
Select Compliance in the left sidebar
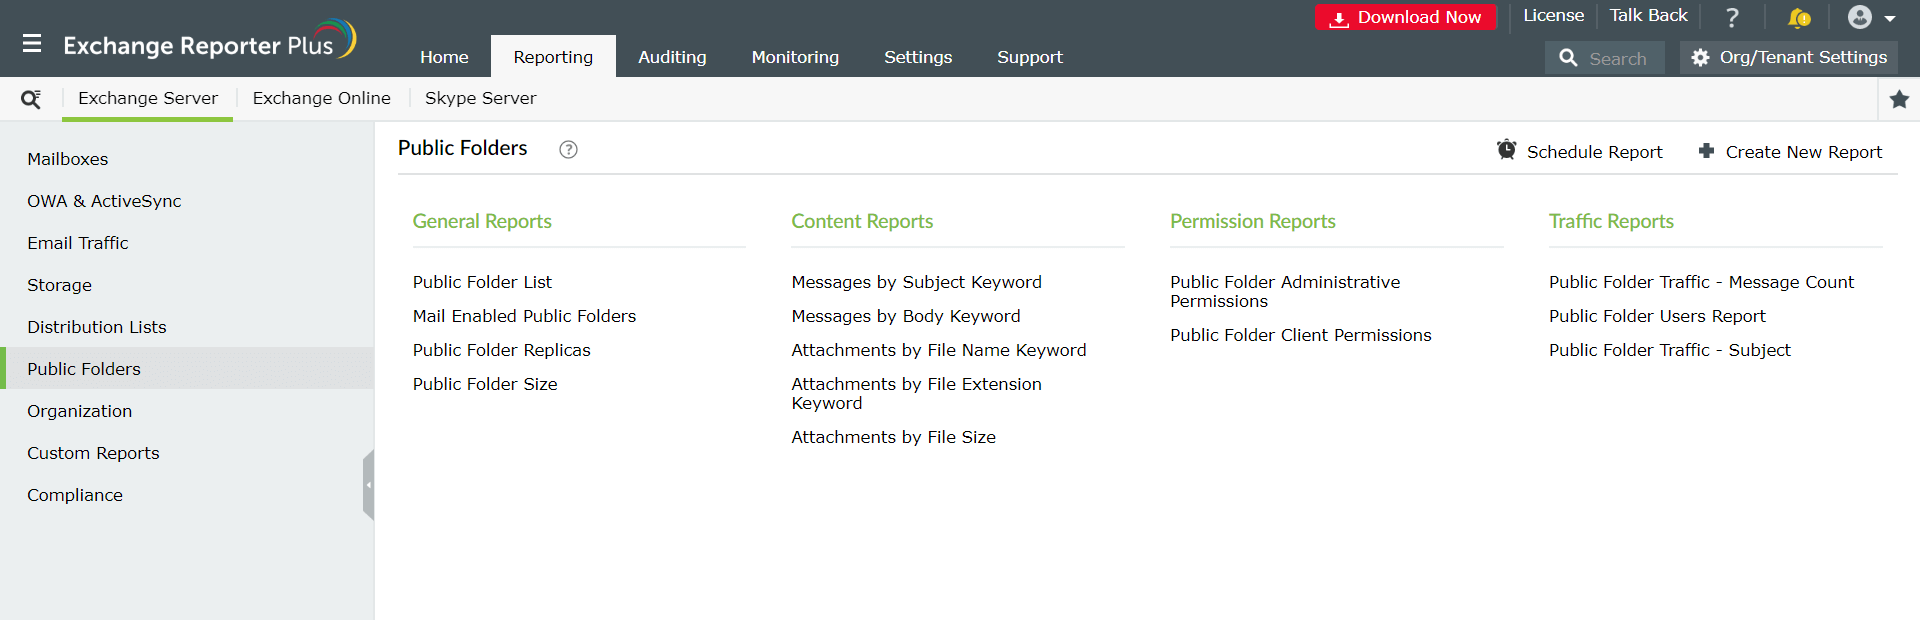point(75,495)
